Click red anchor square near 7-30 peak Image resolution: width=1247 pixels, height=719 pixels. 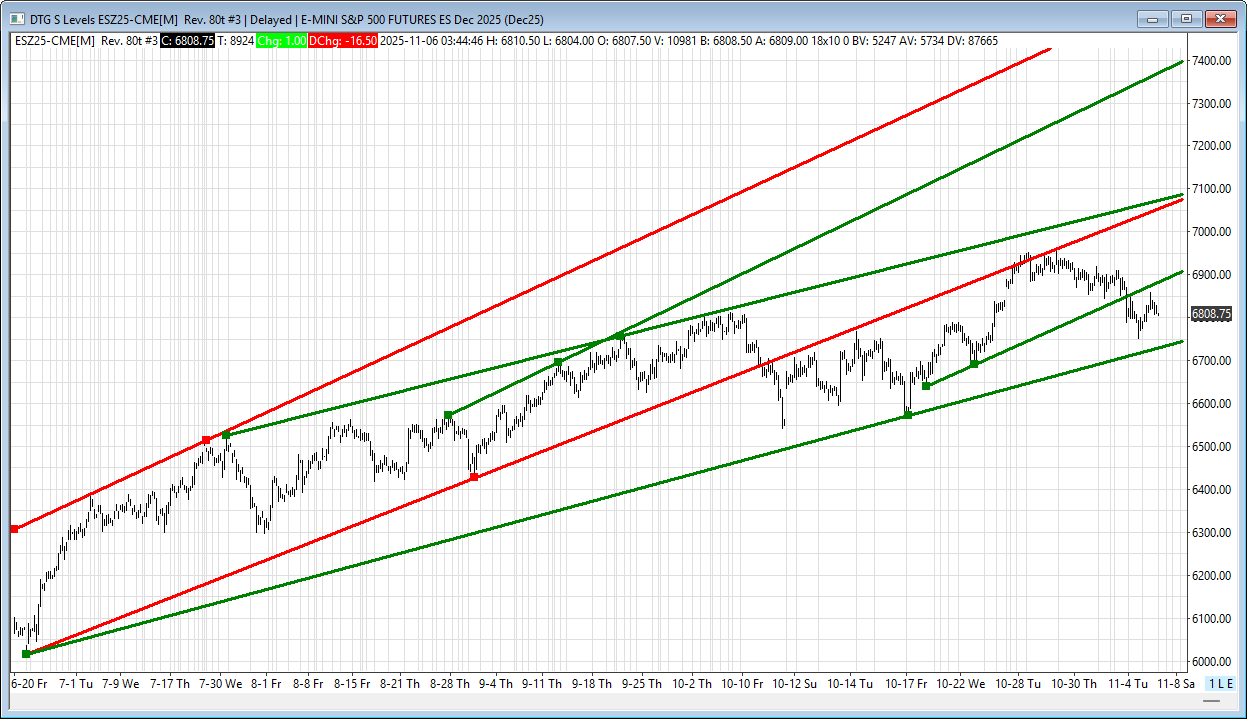coord(206,440)
